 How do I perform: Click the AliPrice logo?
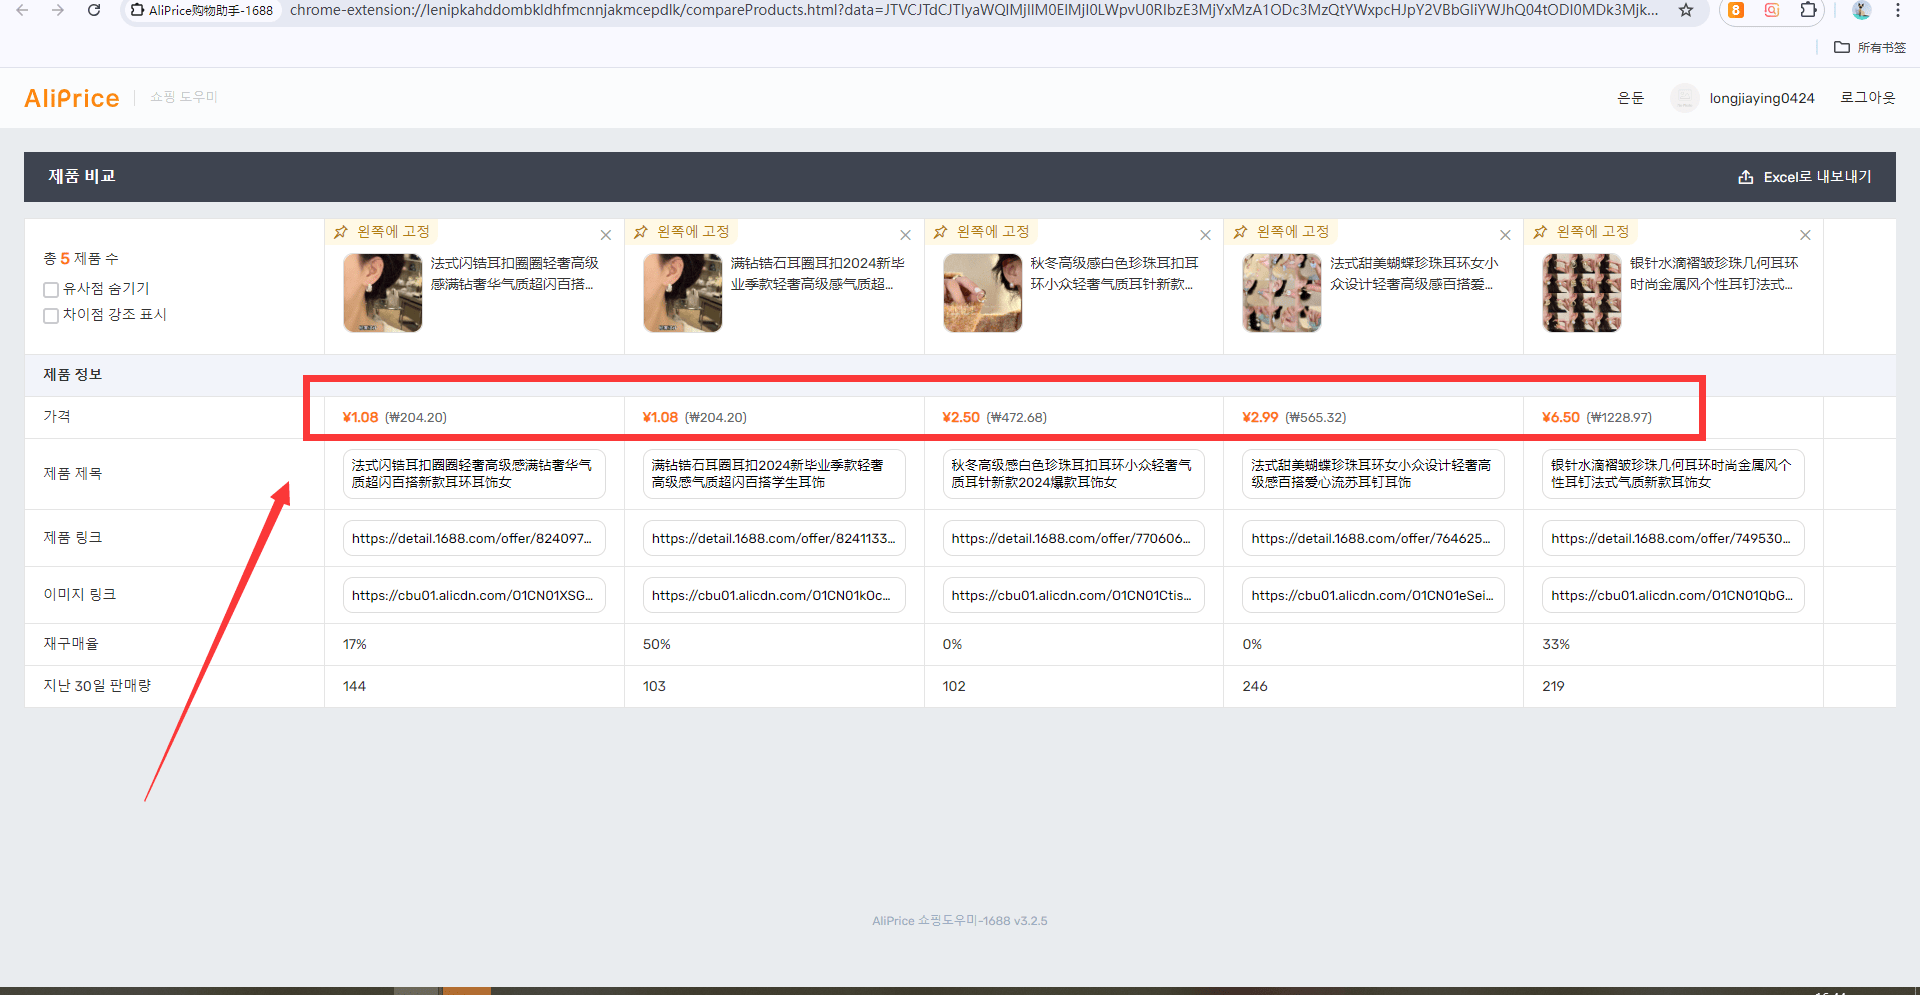pyautogui.click(x=72, y=98)
